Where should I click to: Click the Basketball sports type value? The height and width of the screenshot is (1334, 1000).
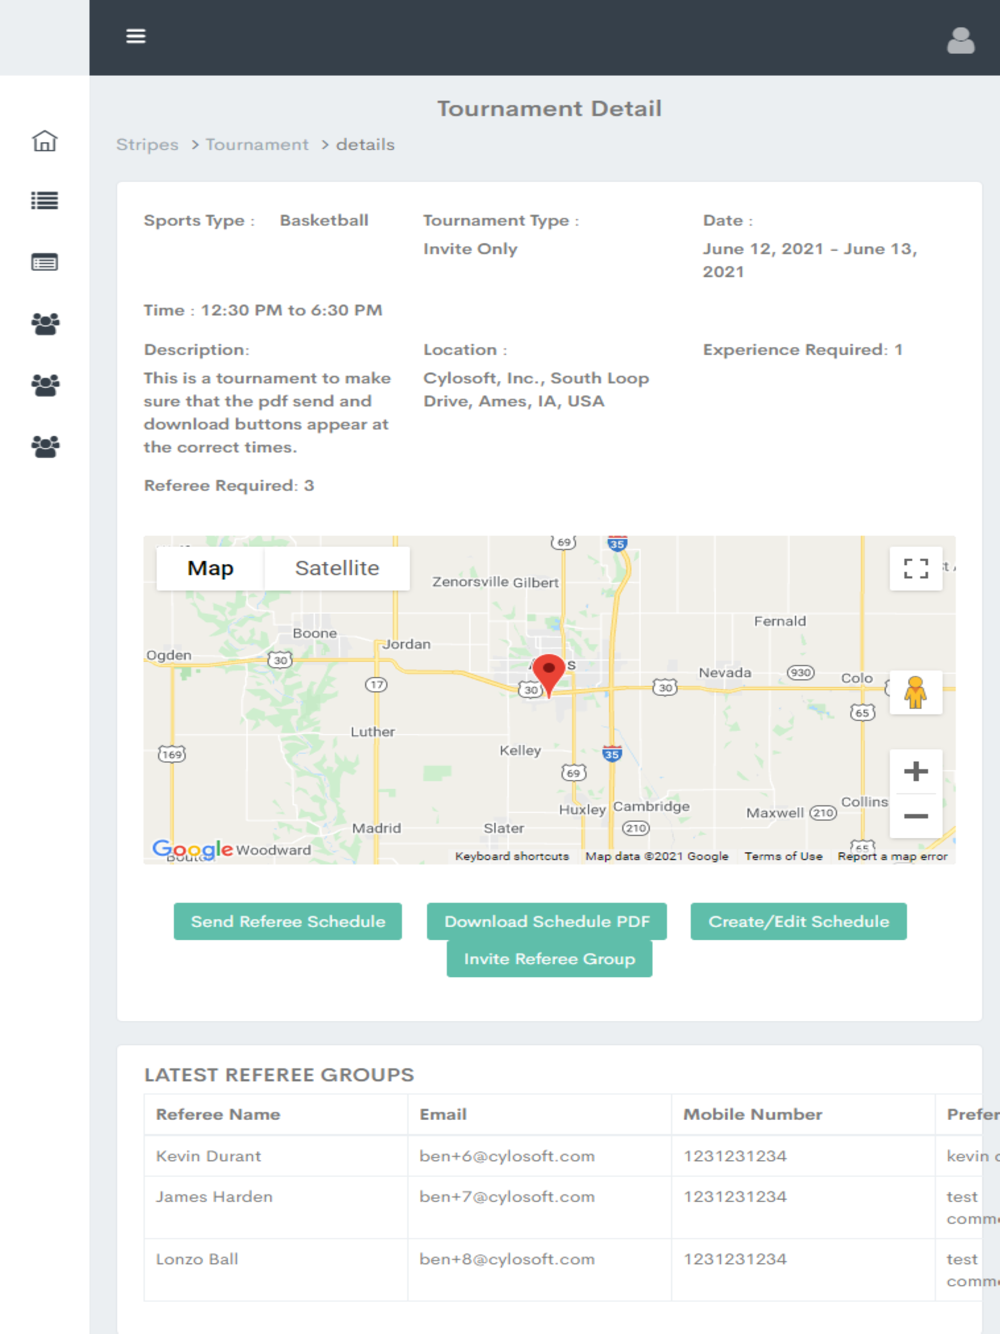click(x=324, y=220)
